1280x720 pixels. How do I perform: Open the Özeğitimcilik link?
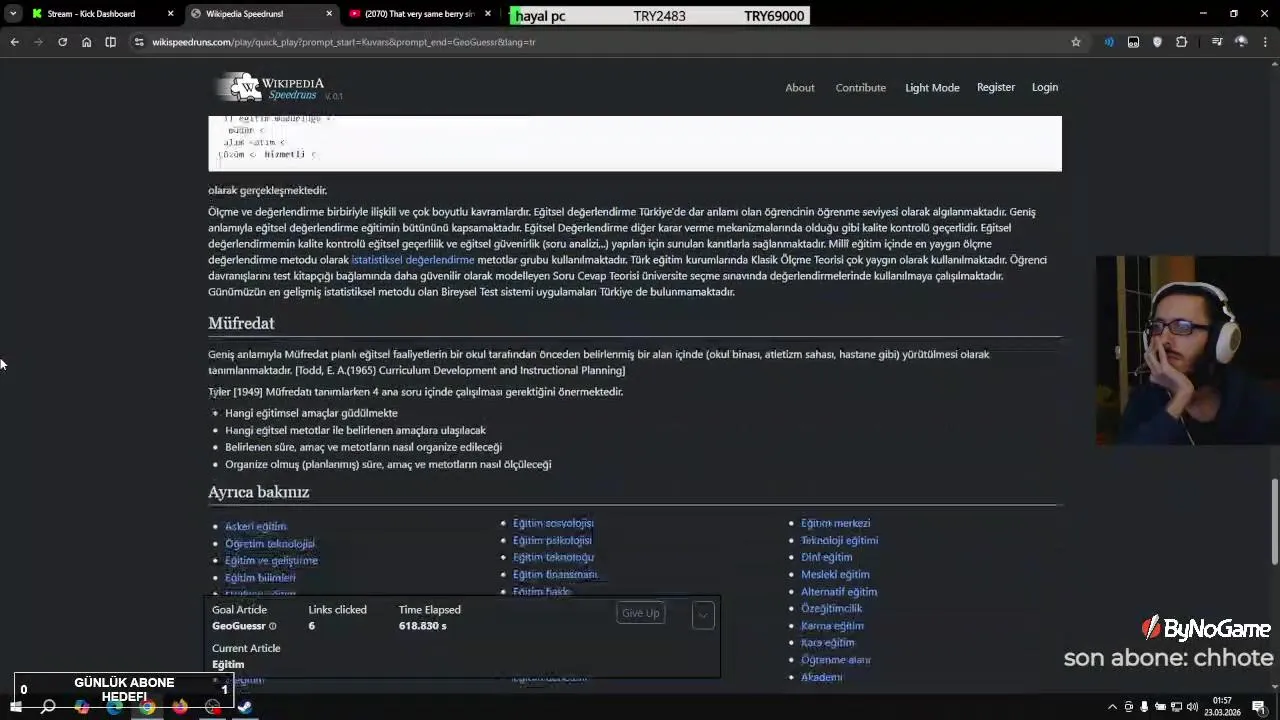tap(831, 609)
